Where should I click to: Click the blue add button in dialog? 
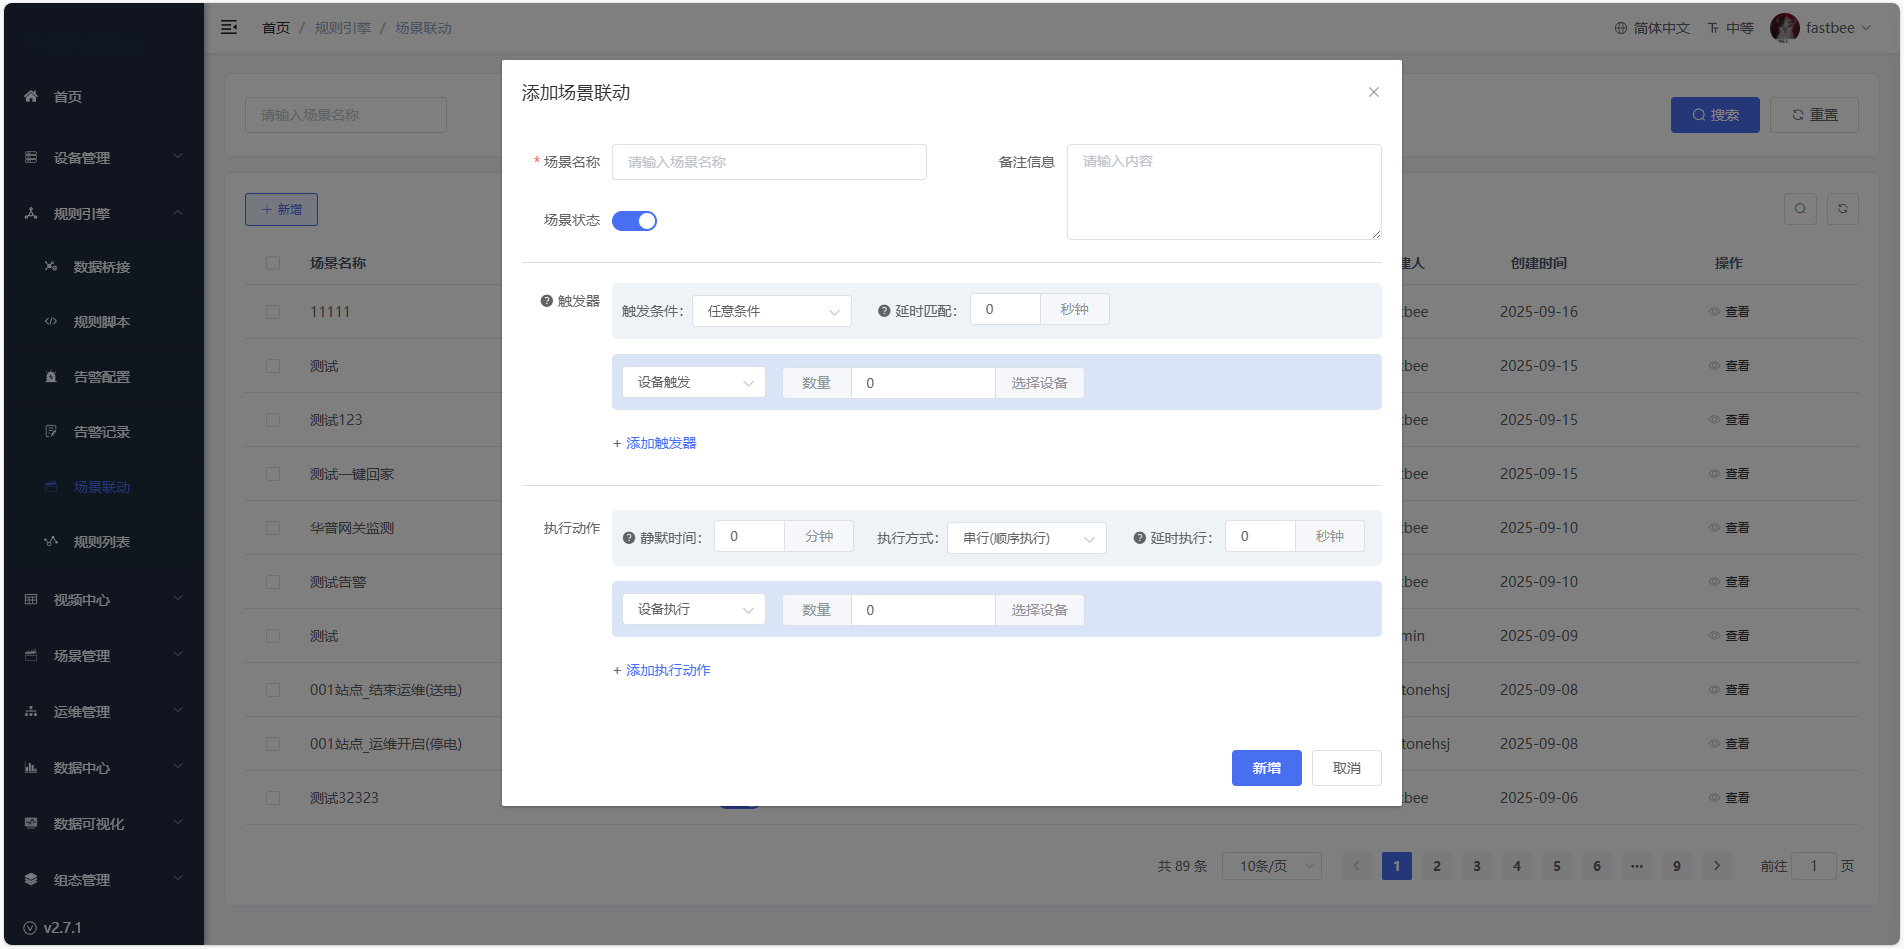[x=1266, y=768]
